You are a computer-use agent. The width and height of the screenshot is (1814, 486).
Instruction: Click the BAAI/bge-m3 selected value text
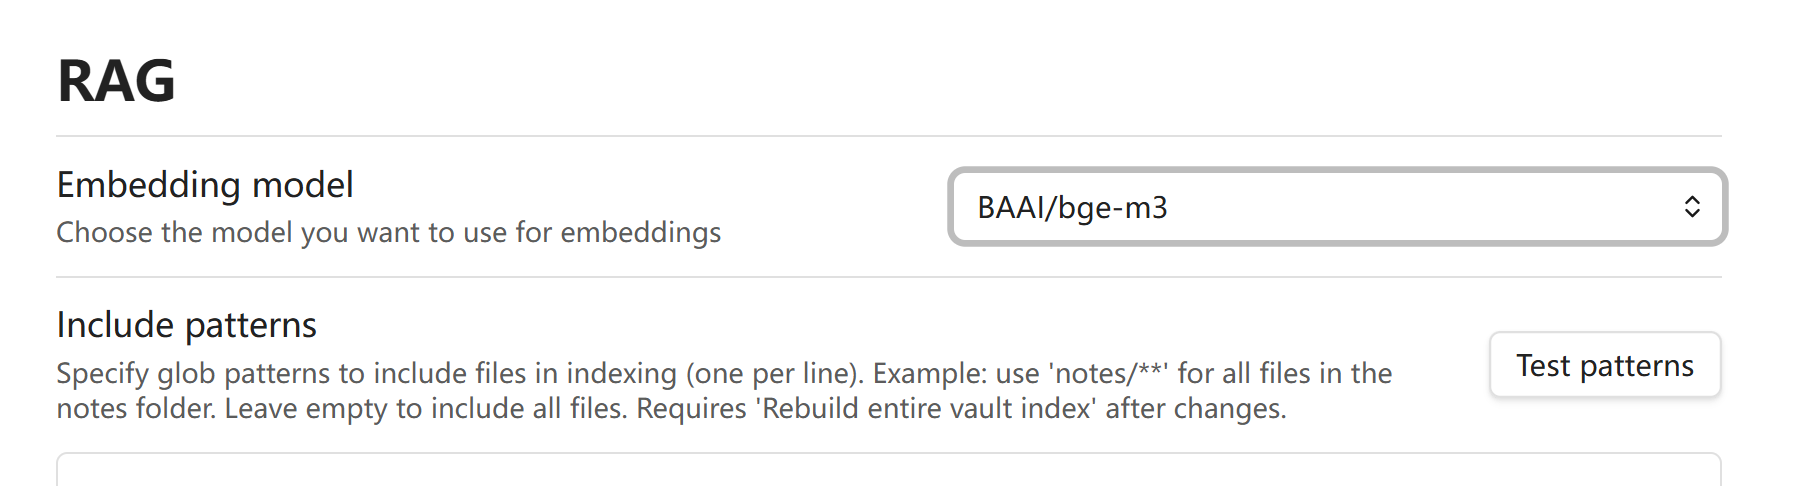1072,208
